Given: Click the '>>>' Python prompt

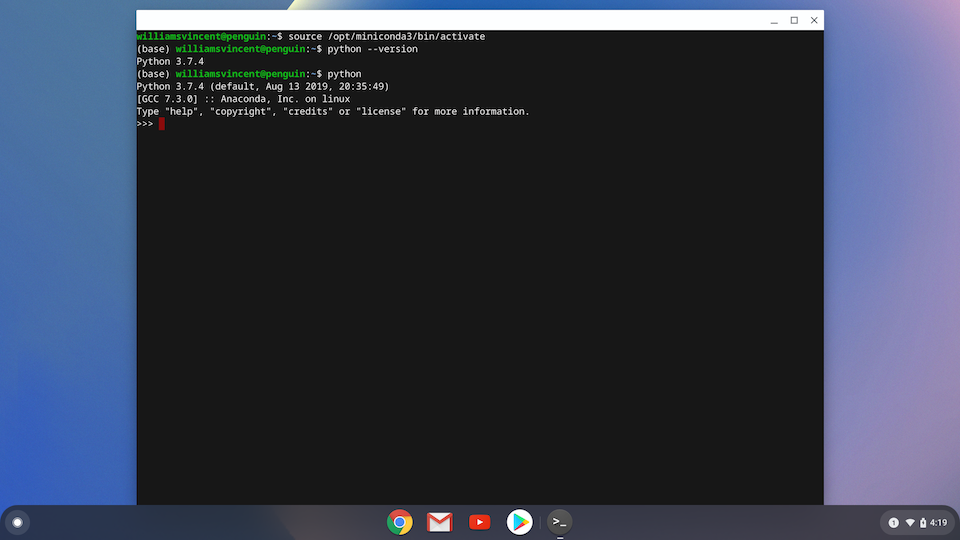Looking at the screenshot, I should [x=144, y=124].
